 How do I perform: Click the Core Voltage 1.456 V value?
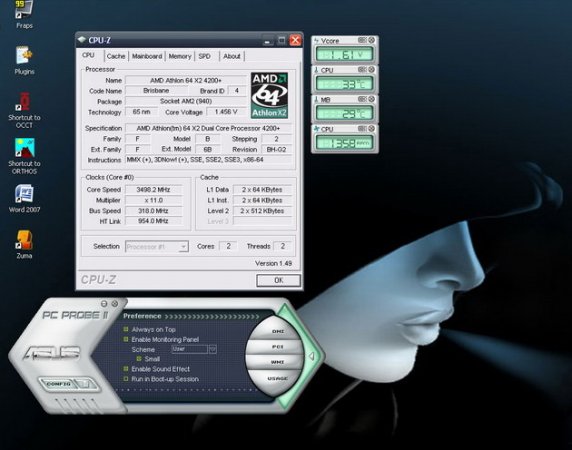(x=226, y=112)
